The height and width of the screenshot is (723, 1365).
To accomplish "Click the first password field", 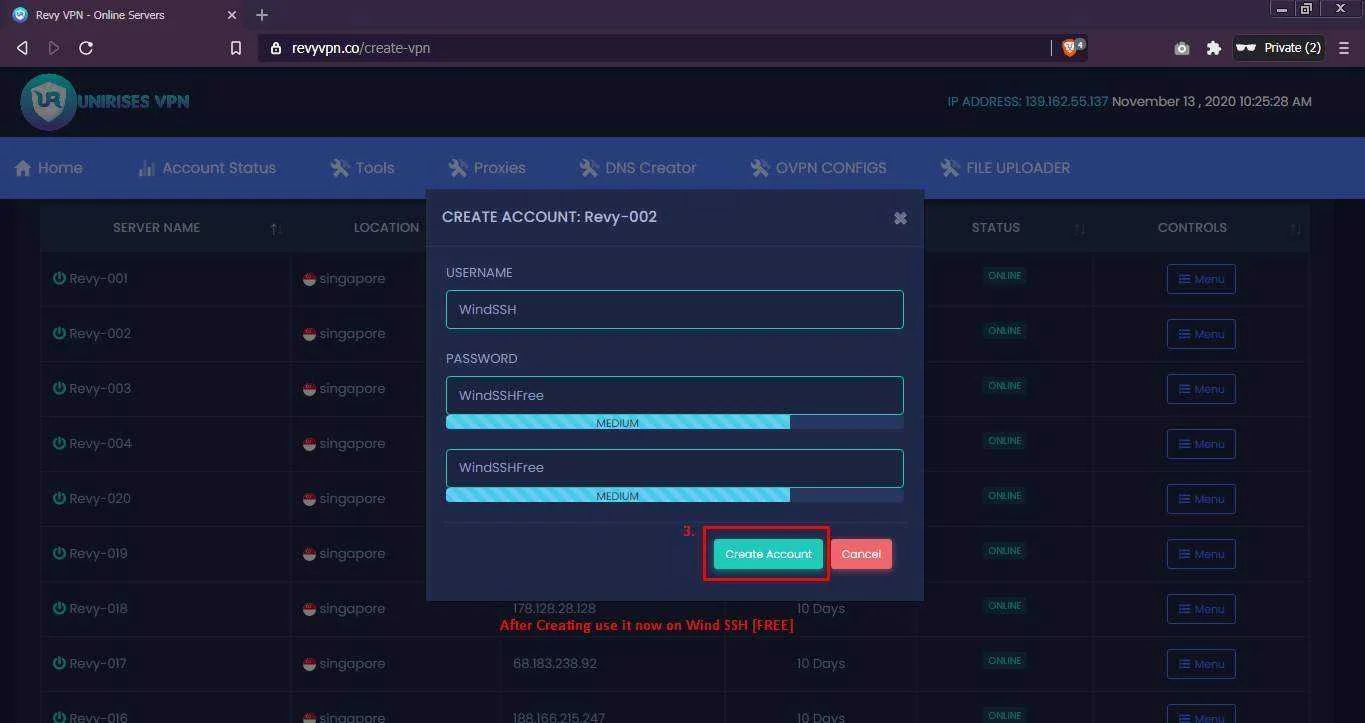I will (675, 395).
